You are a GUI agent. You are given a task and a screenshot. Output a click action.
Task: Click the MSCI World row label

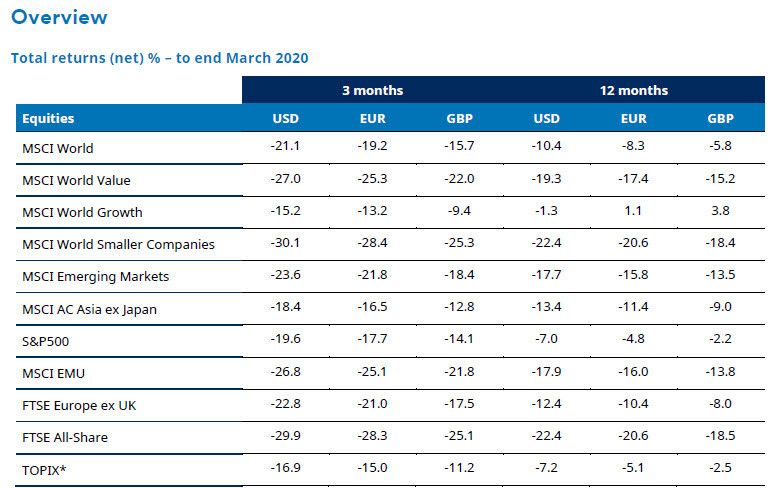coord(57,149)
